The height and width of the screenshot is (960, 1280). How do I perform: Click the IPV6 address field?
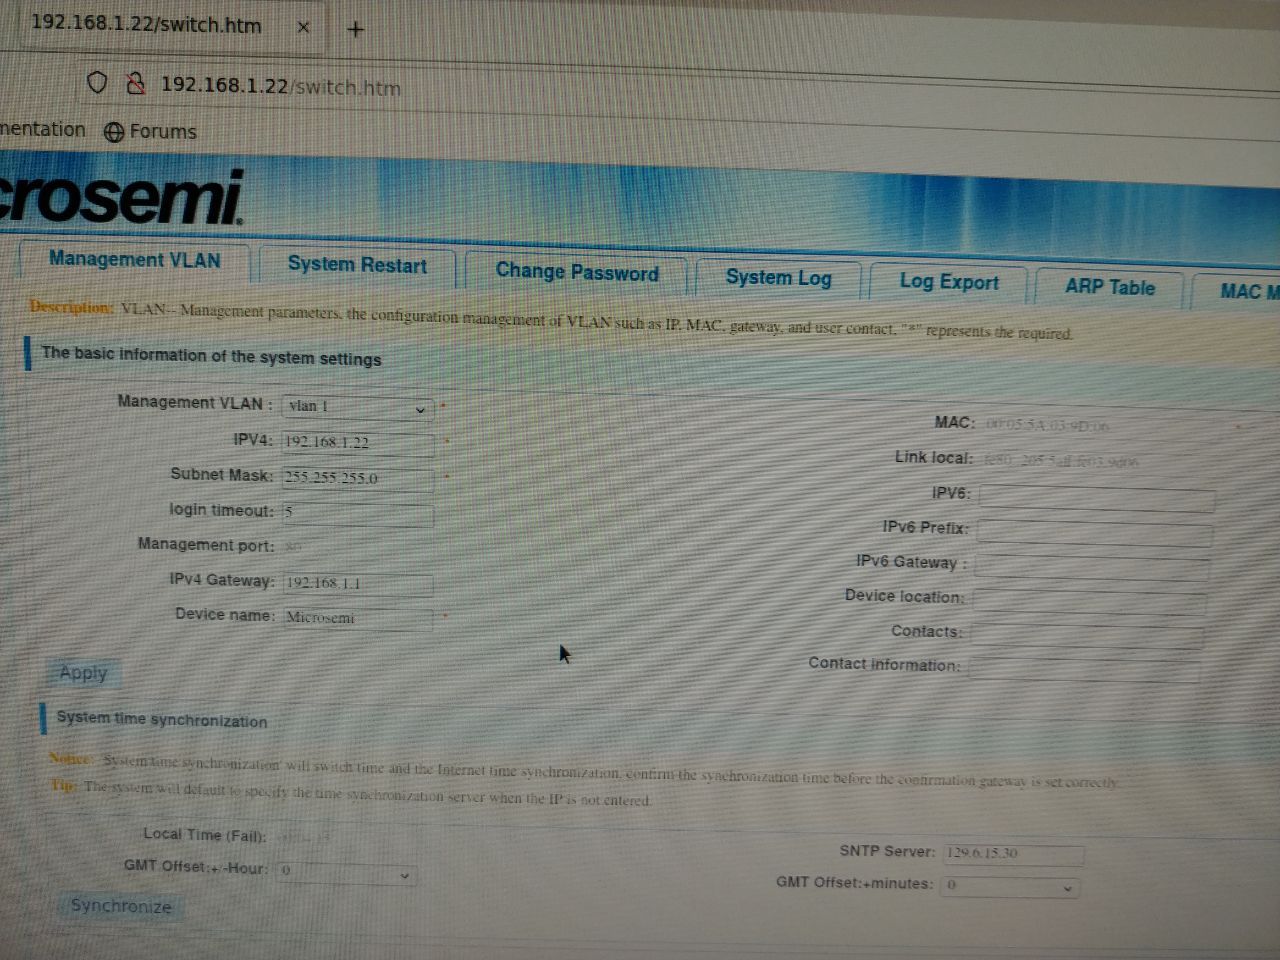tap(1096, 497)
